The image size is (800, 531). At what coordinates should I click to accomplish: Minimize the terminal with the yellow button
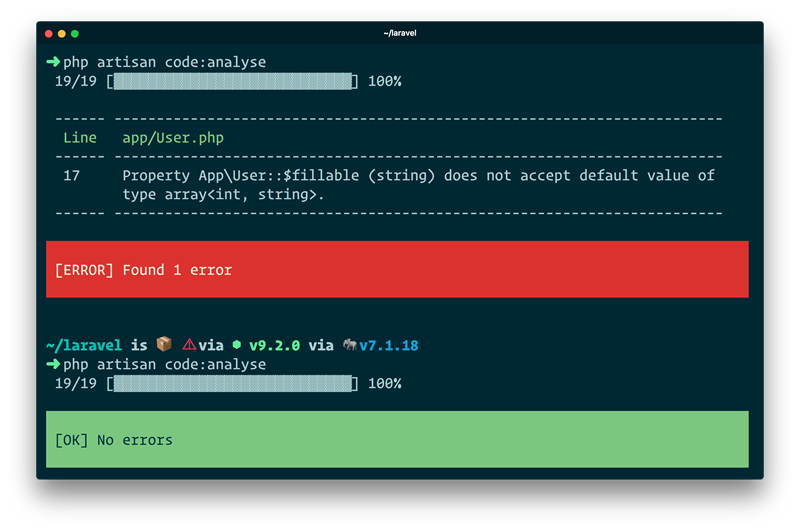point(61,33)
